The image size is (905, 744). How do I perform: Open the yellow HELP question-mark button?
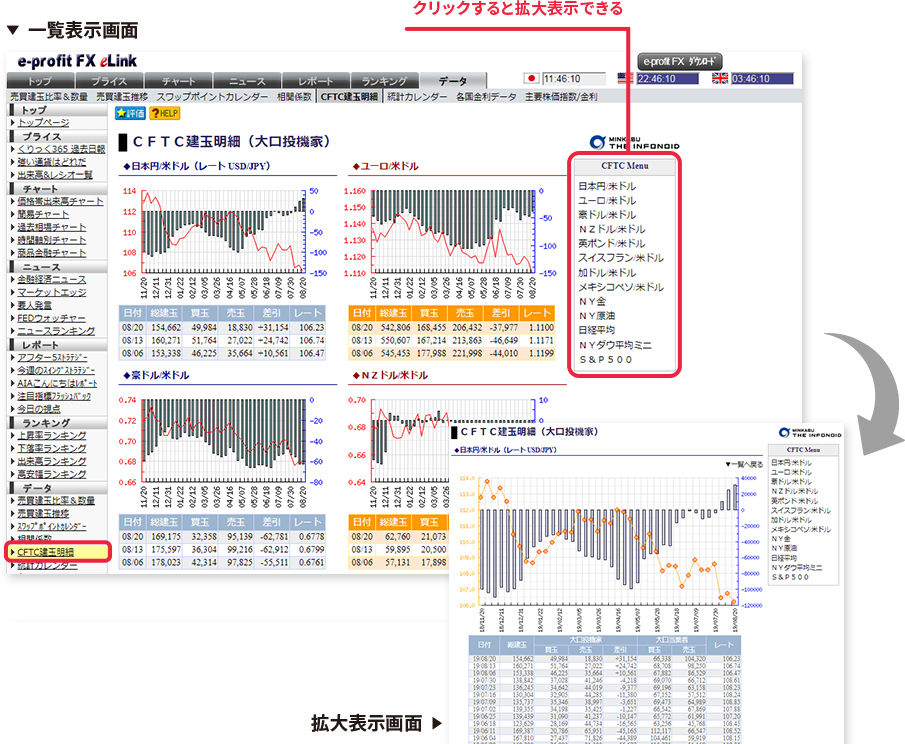(x=164, y=113)
